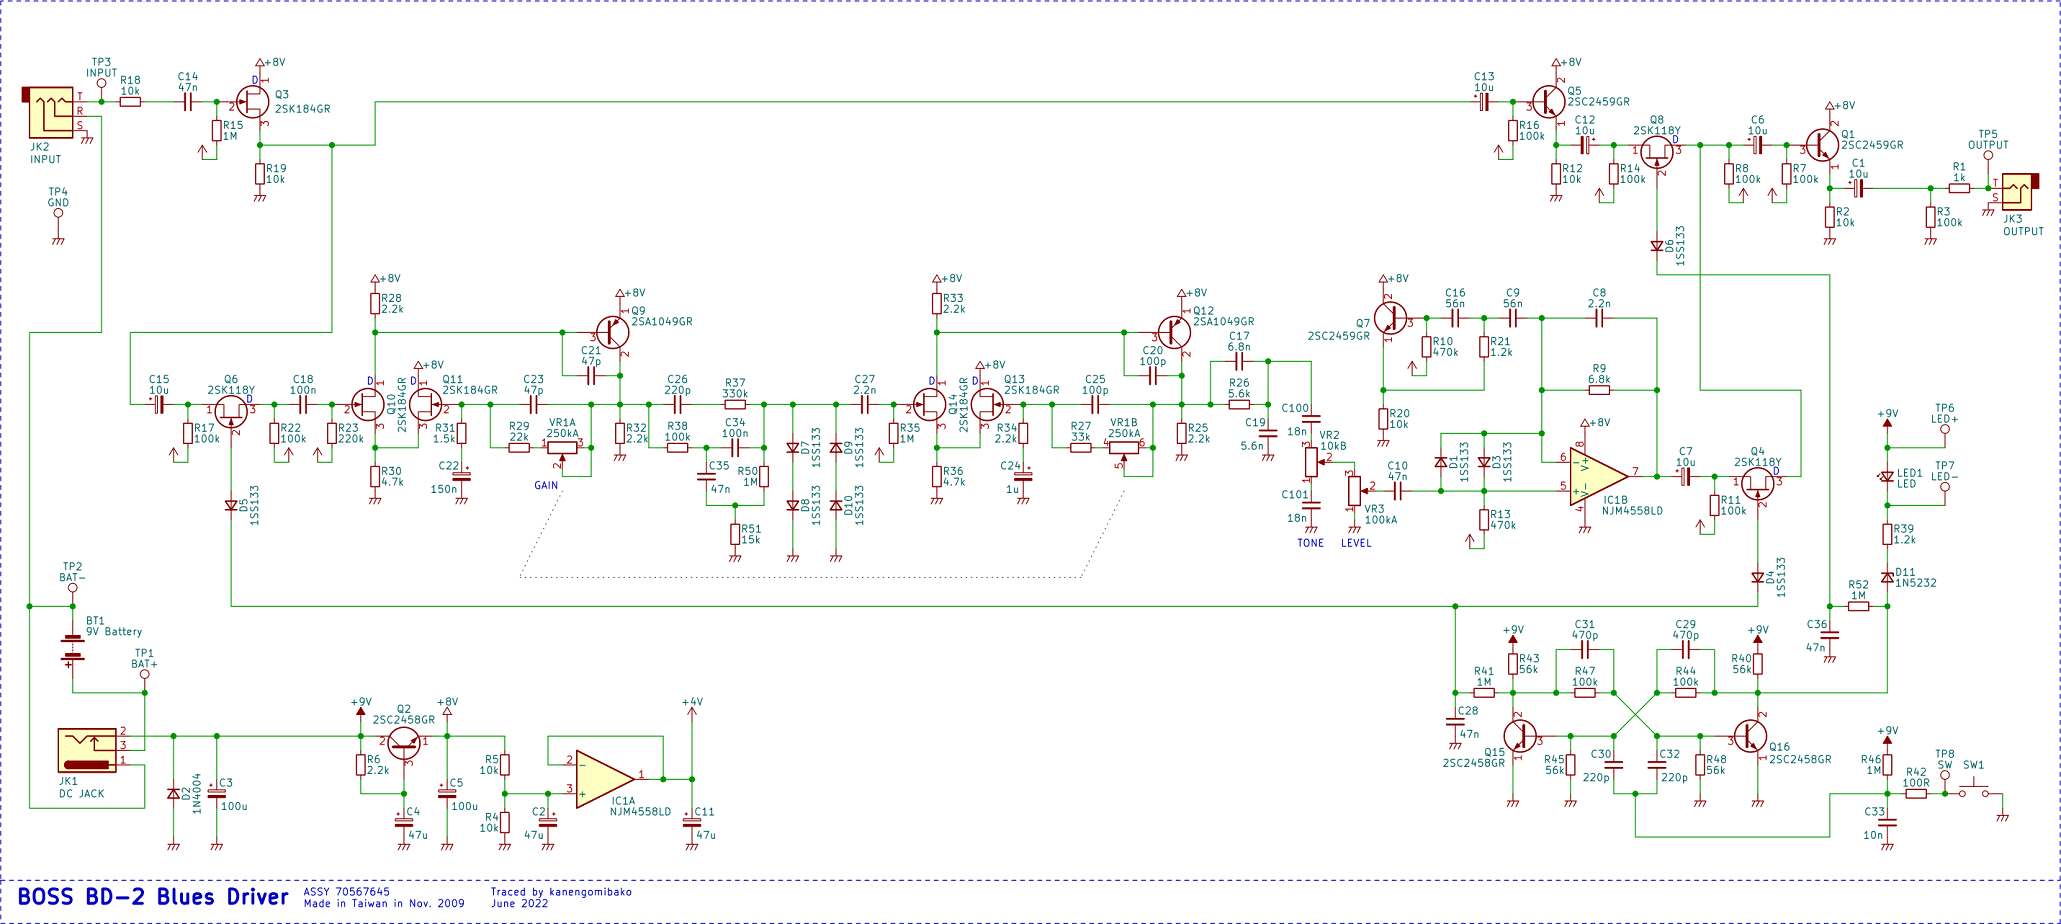Select the D6 1SS133 diode symbol

click(1657, 246)
